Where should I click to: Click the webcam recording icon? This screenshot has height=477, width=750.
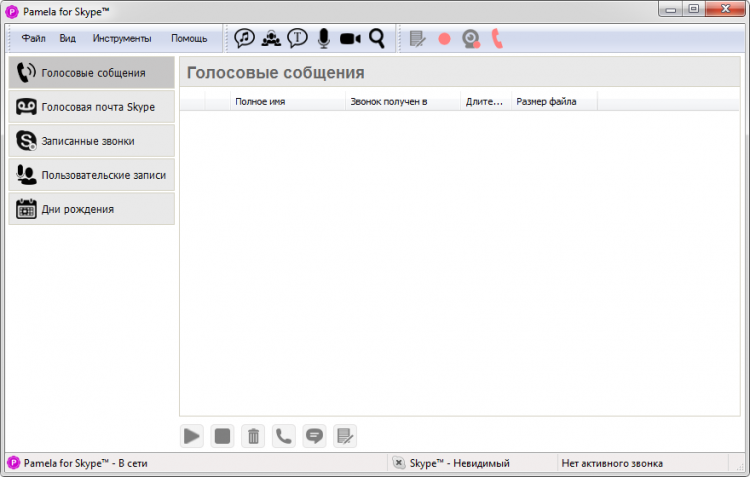click(x=471, y=39)
